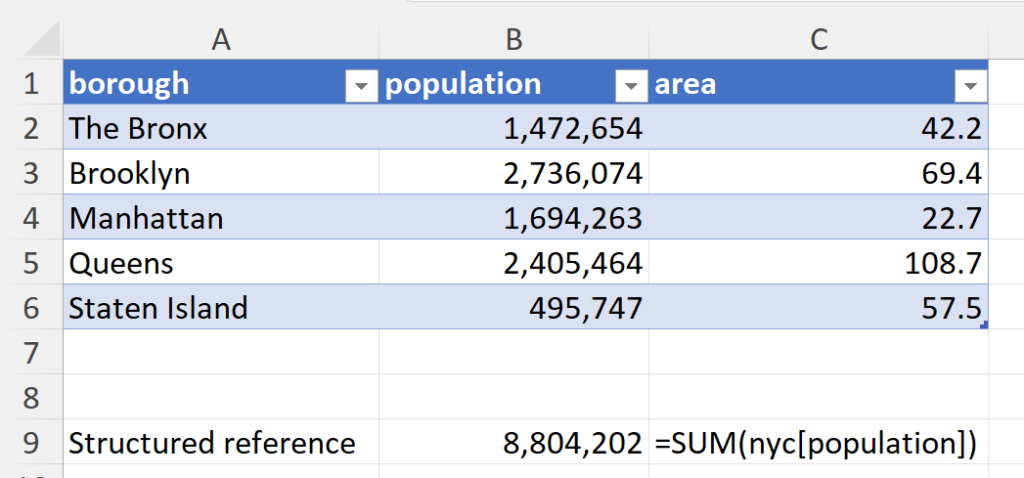Select row 7 header
The height and width of the screenshot is (478, 1024).
[30, 353]
